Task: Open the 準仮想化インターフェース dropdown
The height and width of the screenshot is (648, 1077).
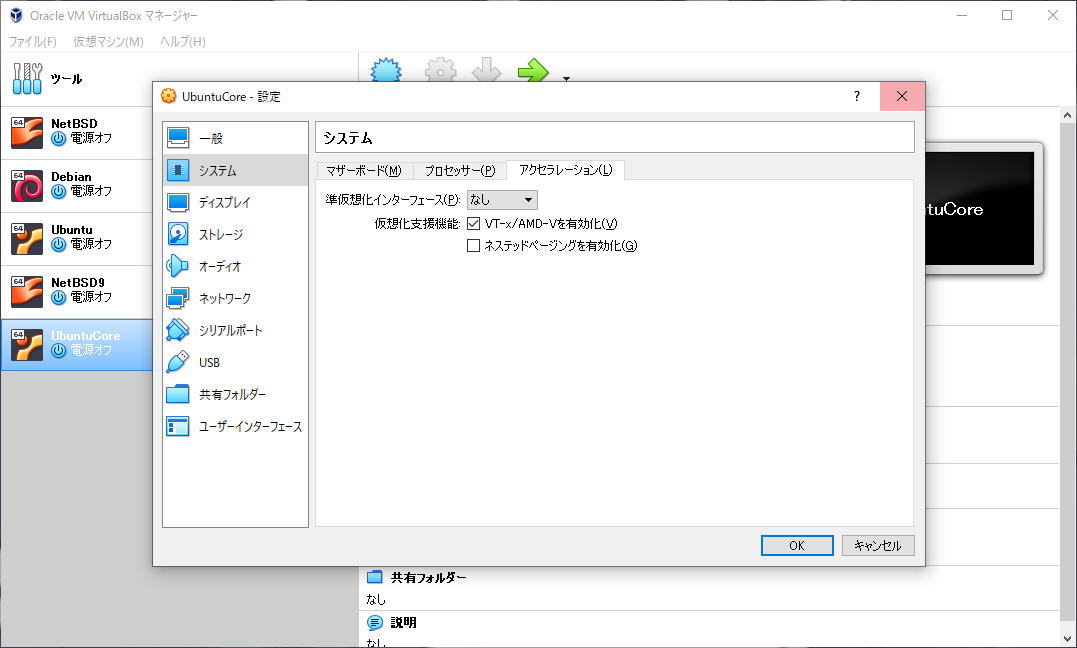Action: point(502,200)
